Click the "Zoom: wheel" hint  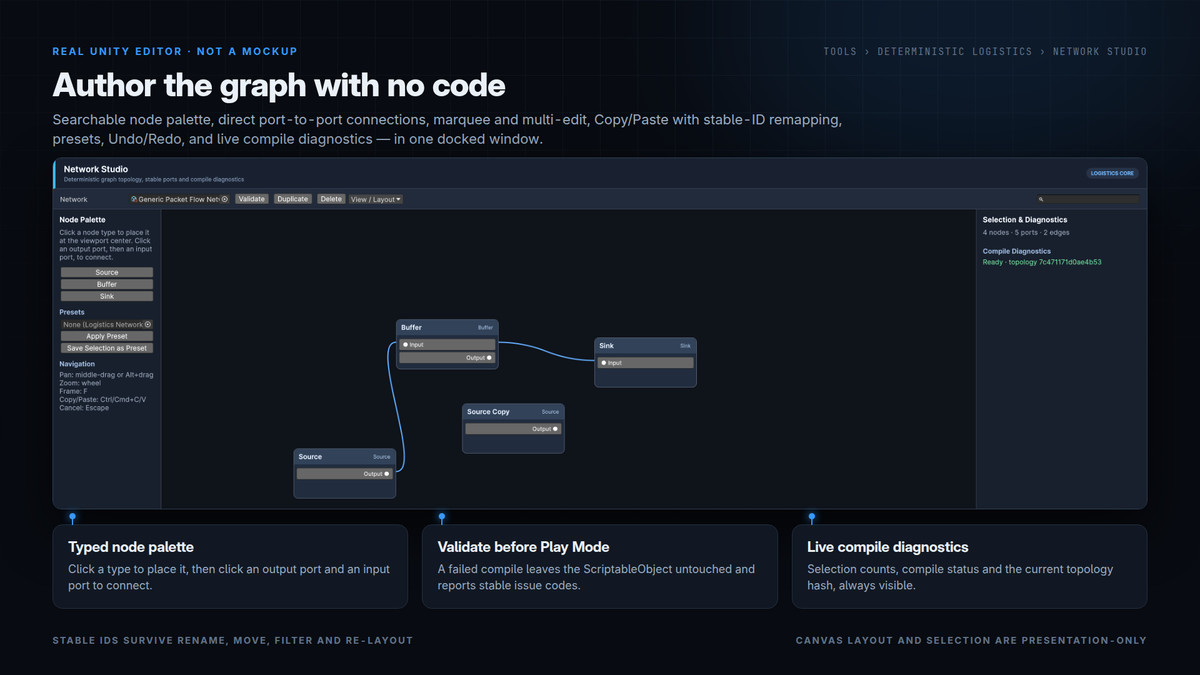[x=80, y=383]
